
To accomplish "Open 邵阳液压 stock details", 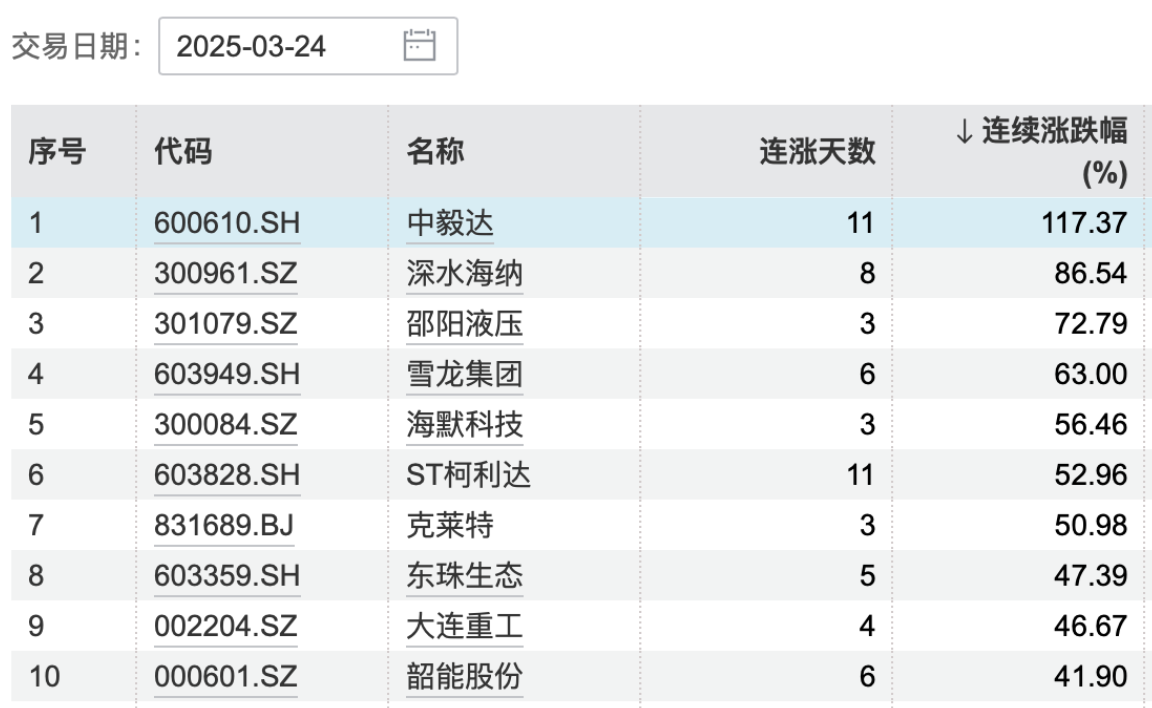I will pyautogui.click(x=464, y=325).
